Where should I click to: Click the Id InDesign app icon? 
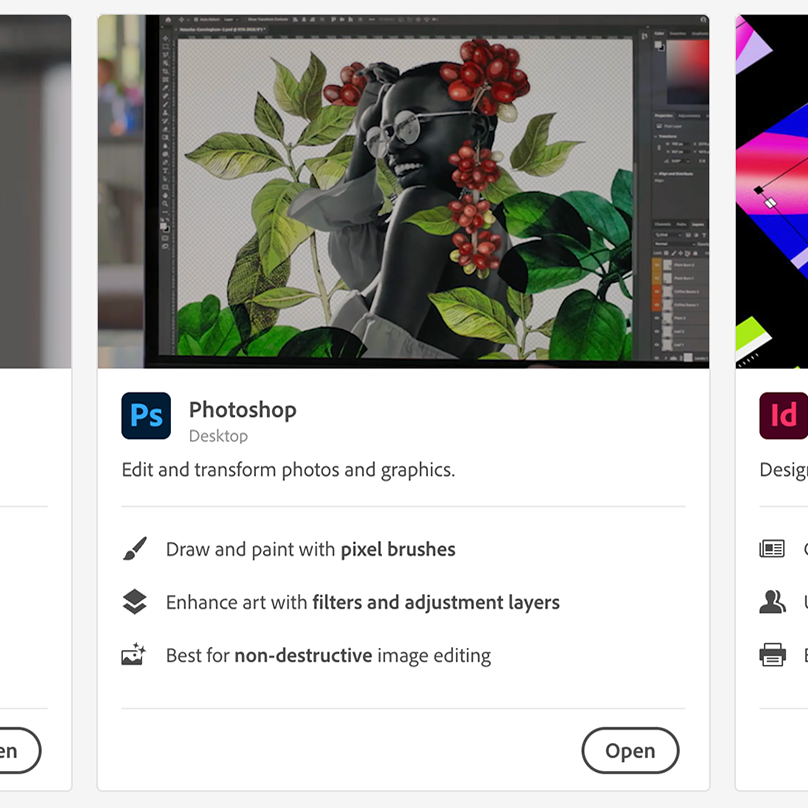(x=783, y=415)
